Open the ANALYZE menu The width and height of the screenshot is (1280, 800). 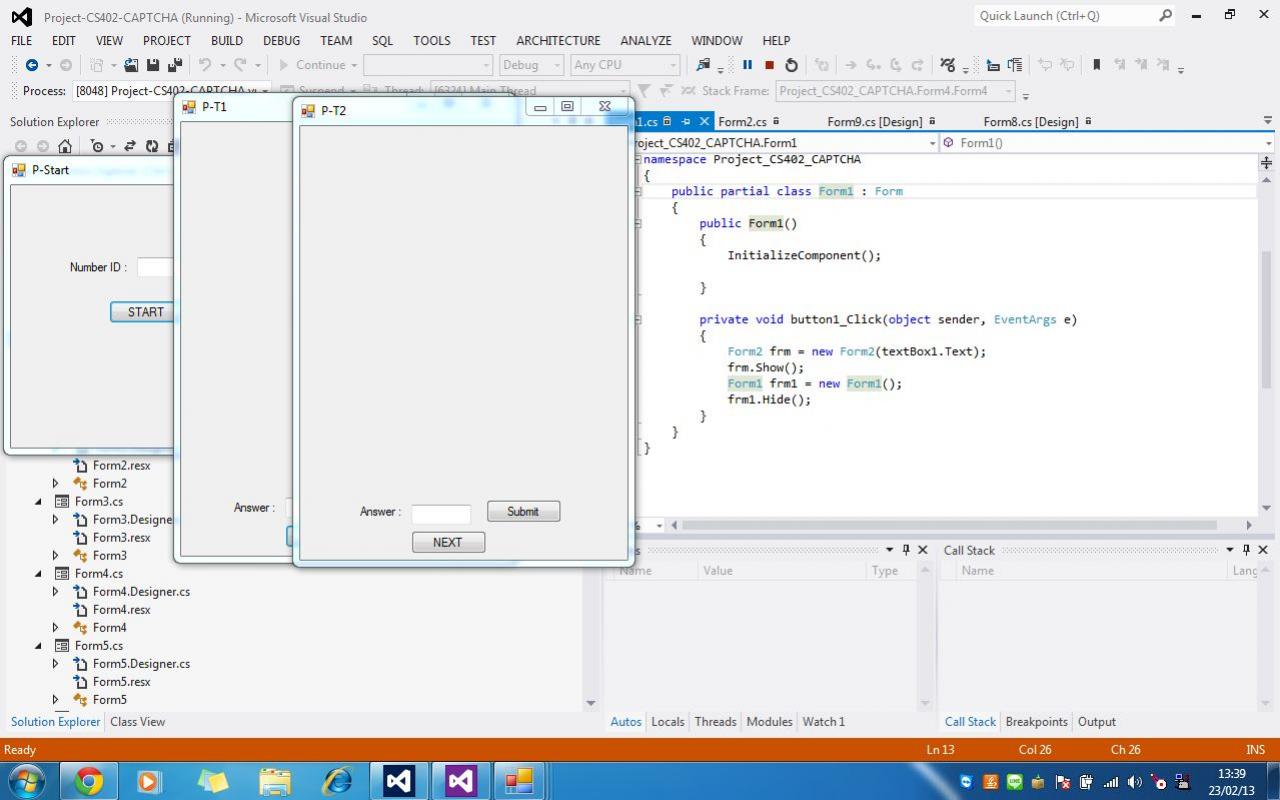[x=646, y=41]
